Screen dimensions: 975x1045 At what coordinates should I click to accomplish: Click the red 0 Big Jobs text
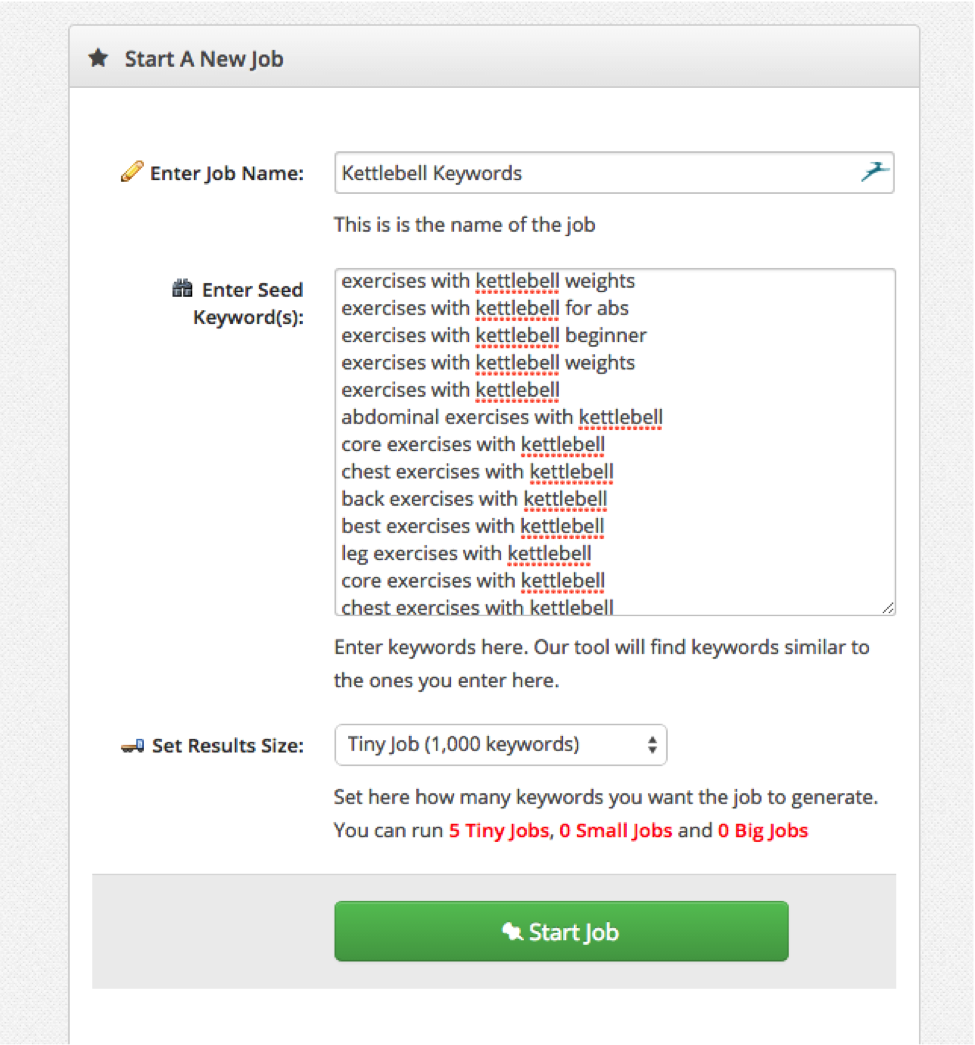[762, 831]
